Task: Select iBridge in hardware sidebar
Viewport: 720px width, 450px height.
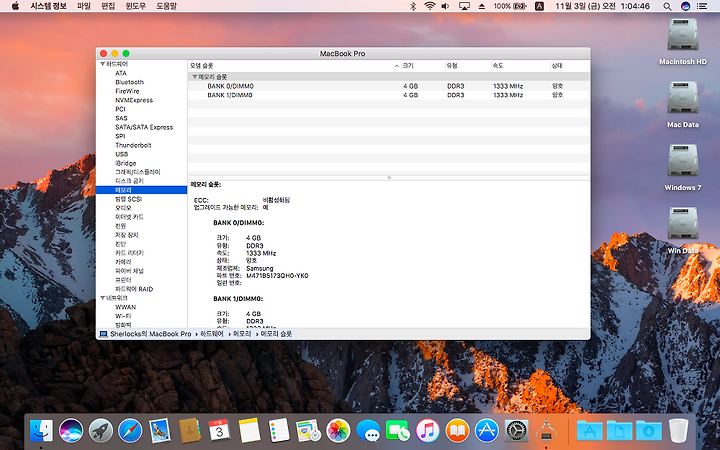Action: (126, 163)
